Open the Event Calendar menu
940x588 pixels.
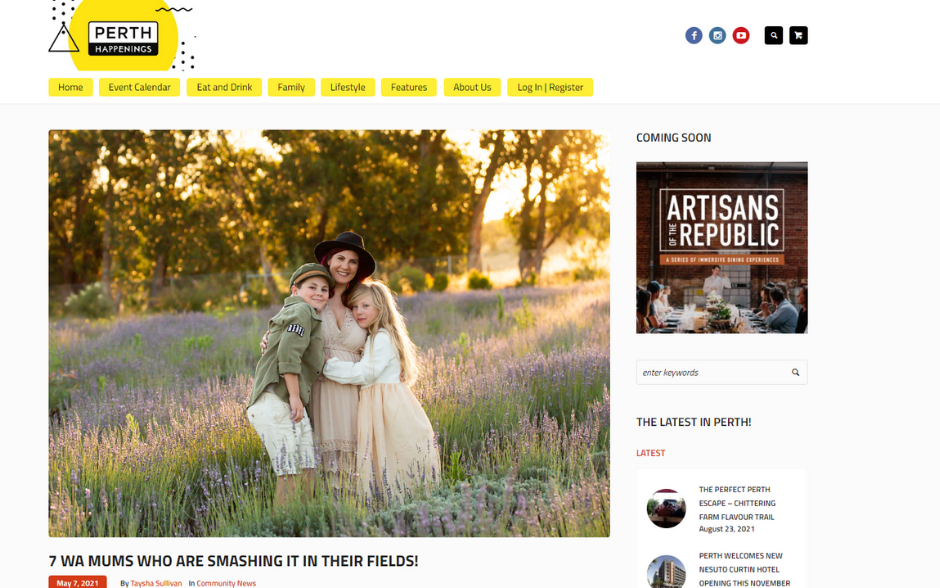pyautogui.click(x=140, y=87)
